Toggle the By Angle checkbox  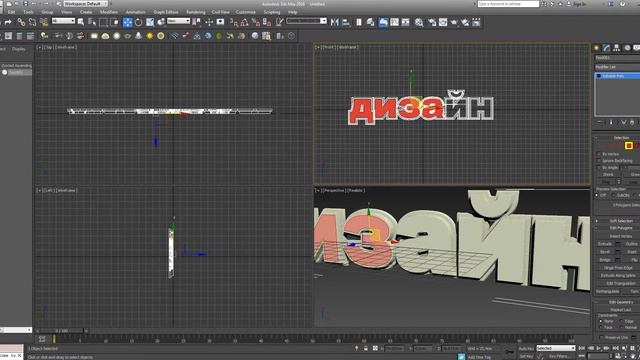[599, 167]
